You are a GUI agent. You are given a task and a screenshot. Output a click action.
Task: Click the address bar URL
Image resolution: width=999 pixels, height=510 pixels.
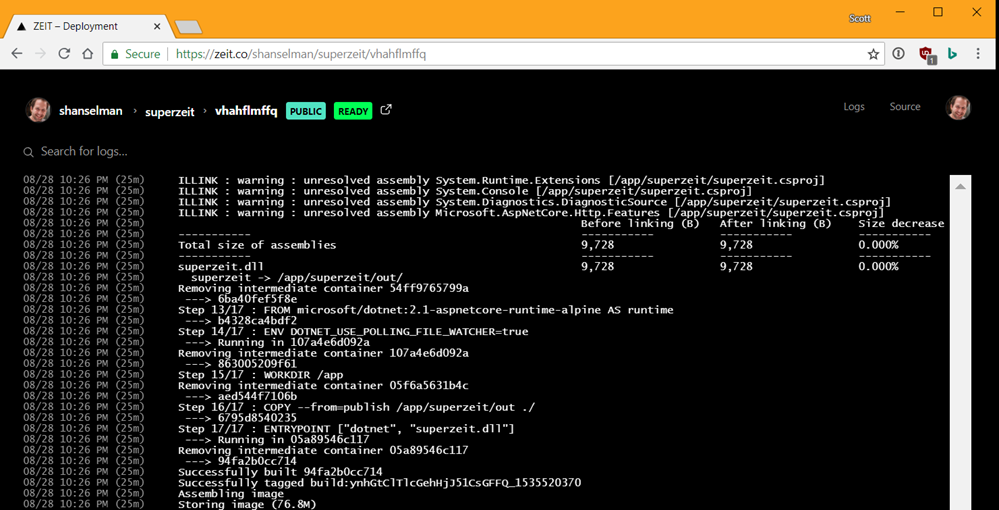[301, 54]
